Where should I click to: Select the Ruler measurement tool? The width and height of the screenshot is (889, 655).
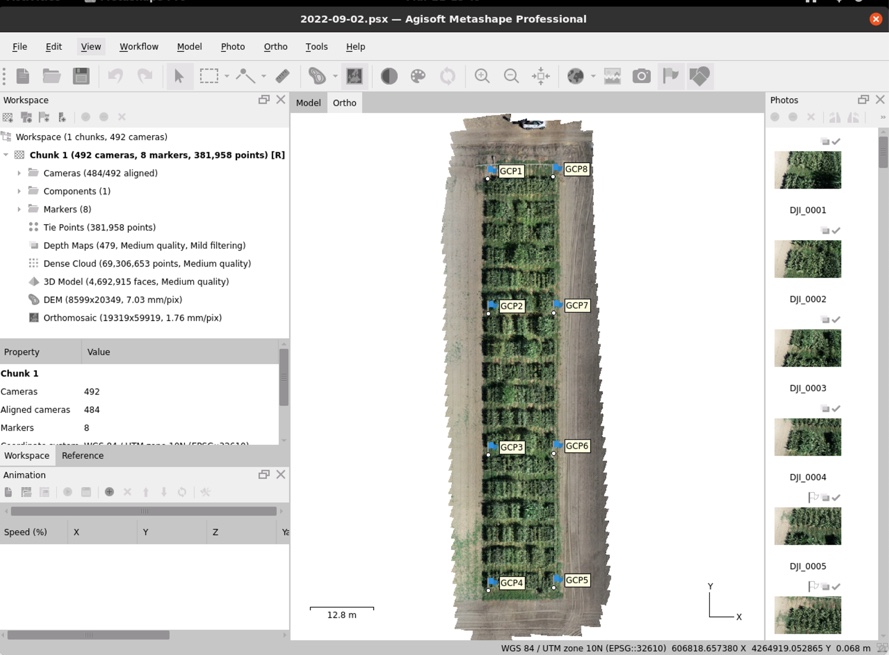tap(283, 76)
